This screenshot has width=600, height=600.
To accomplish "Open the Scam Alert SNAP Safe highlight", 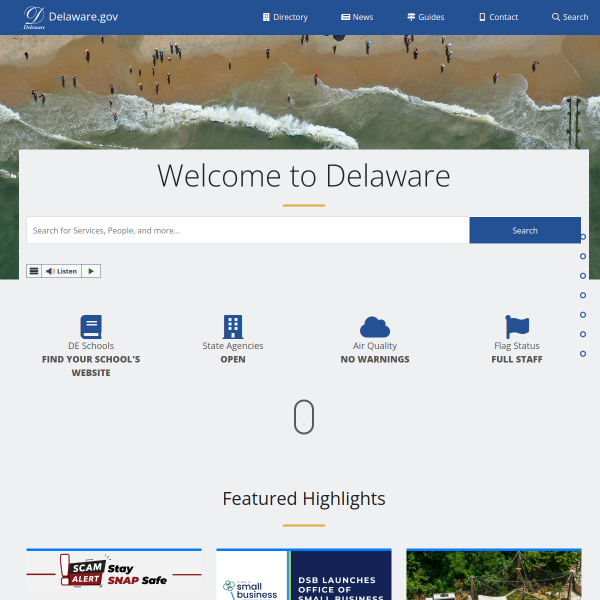I will (x=114, y=574).
